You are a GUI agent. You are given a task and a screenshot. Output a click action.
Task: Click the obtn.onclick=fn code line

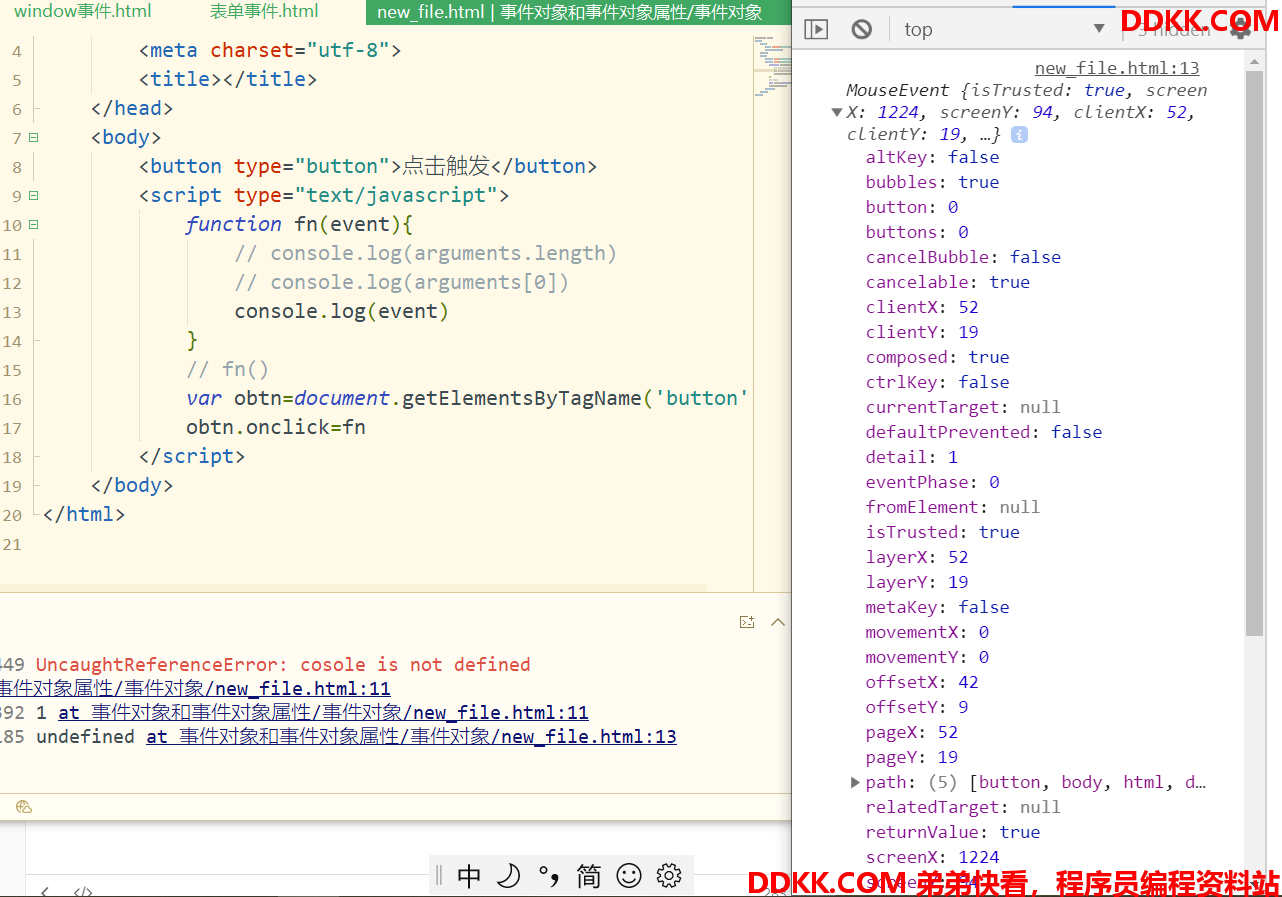pyautogui.click(x=276, y=427)
